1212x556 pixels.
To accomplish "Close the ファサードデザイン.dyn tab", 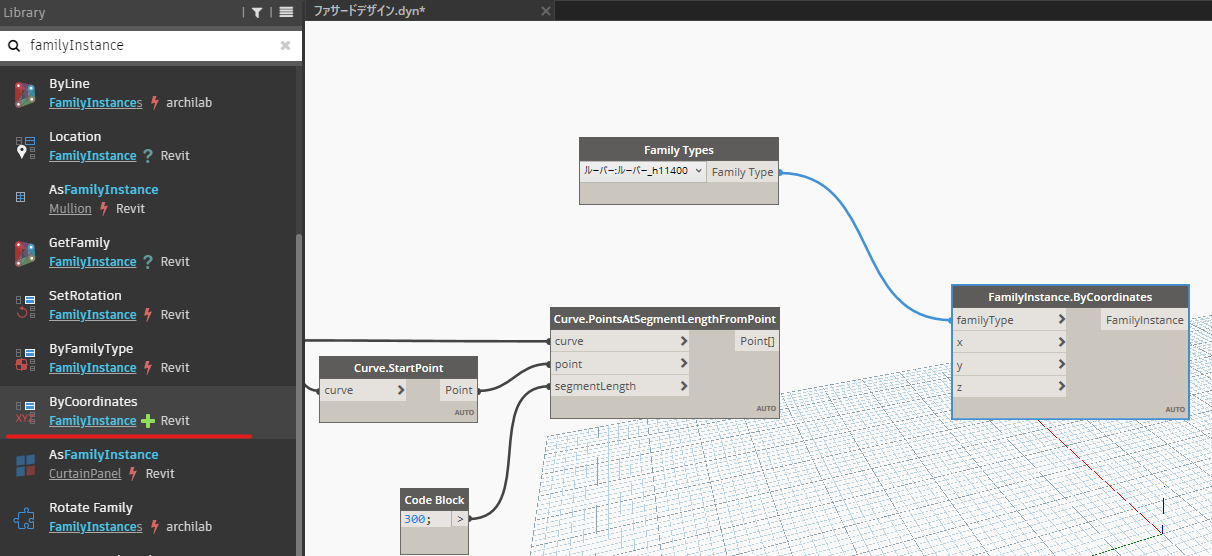I will 545,11.
